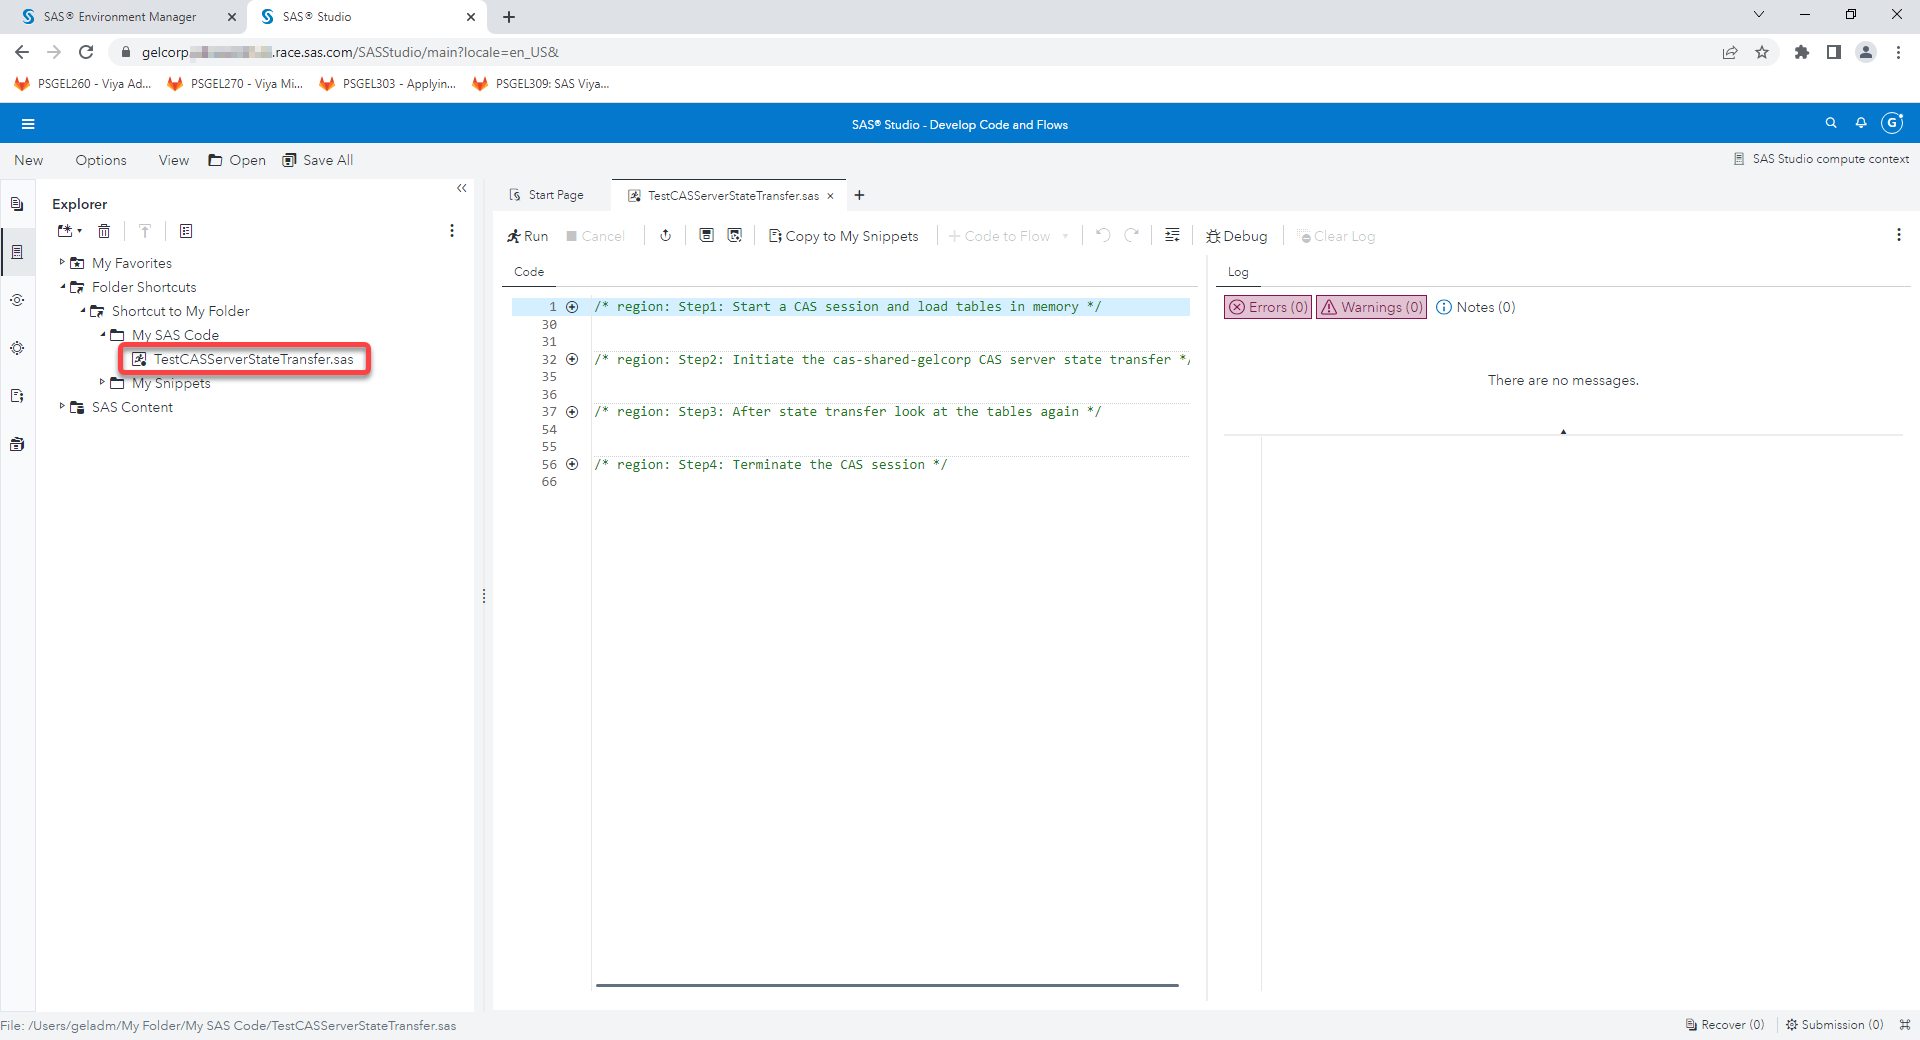Toggle the Notes (0) log filter
1920x1040 pixels.
click(x=1476, y=307)
